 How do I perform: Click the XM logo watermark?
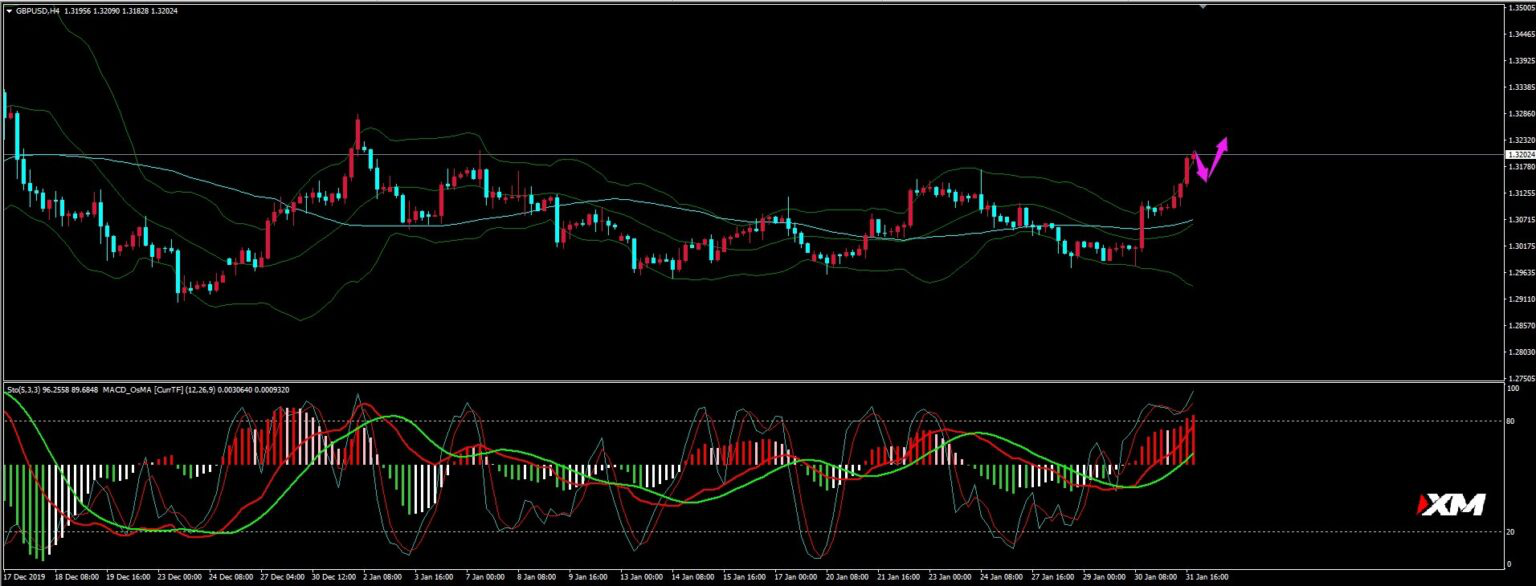click(1452, 505)
